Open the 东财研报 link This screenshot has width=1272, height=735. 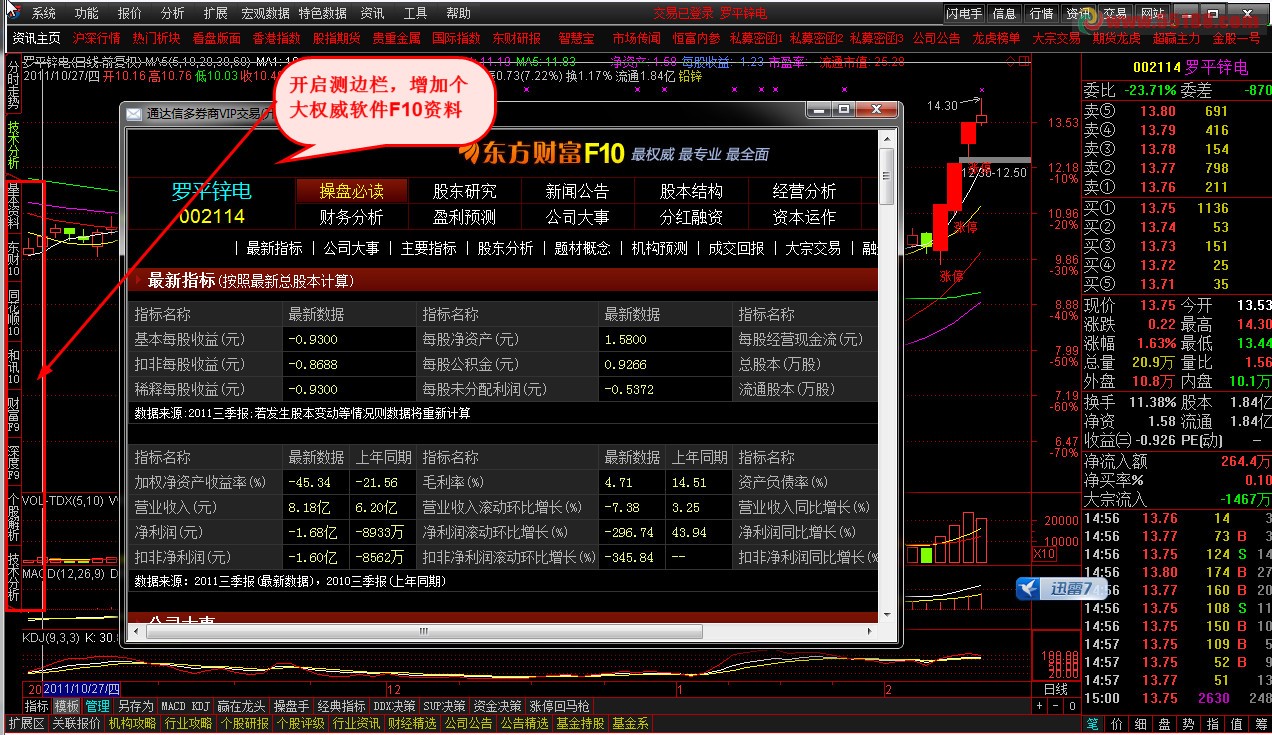point(516,38)
